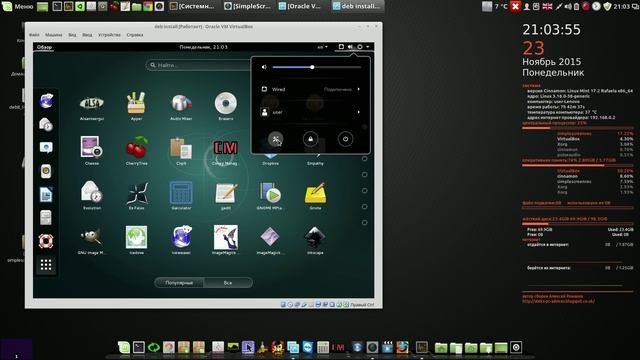Expand the Wired network submenu
Image resolution: width=640 pixels, height=360 pixels.
[x=311, y=89]
